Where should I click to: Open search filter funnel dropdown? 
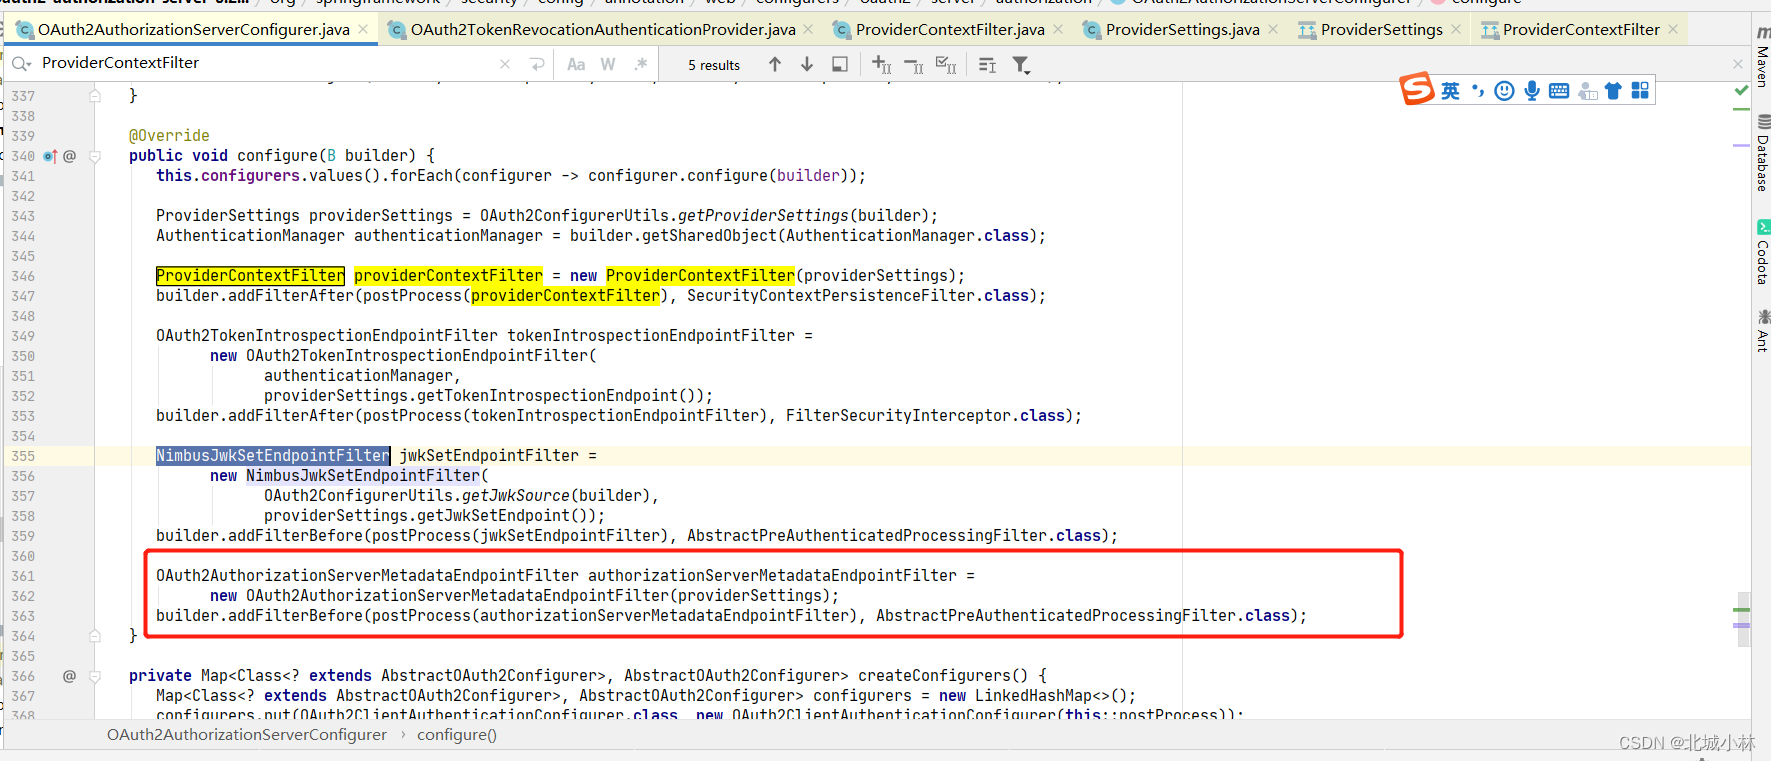pyautogui.click(x=1021, y=65)
